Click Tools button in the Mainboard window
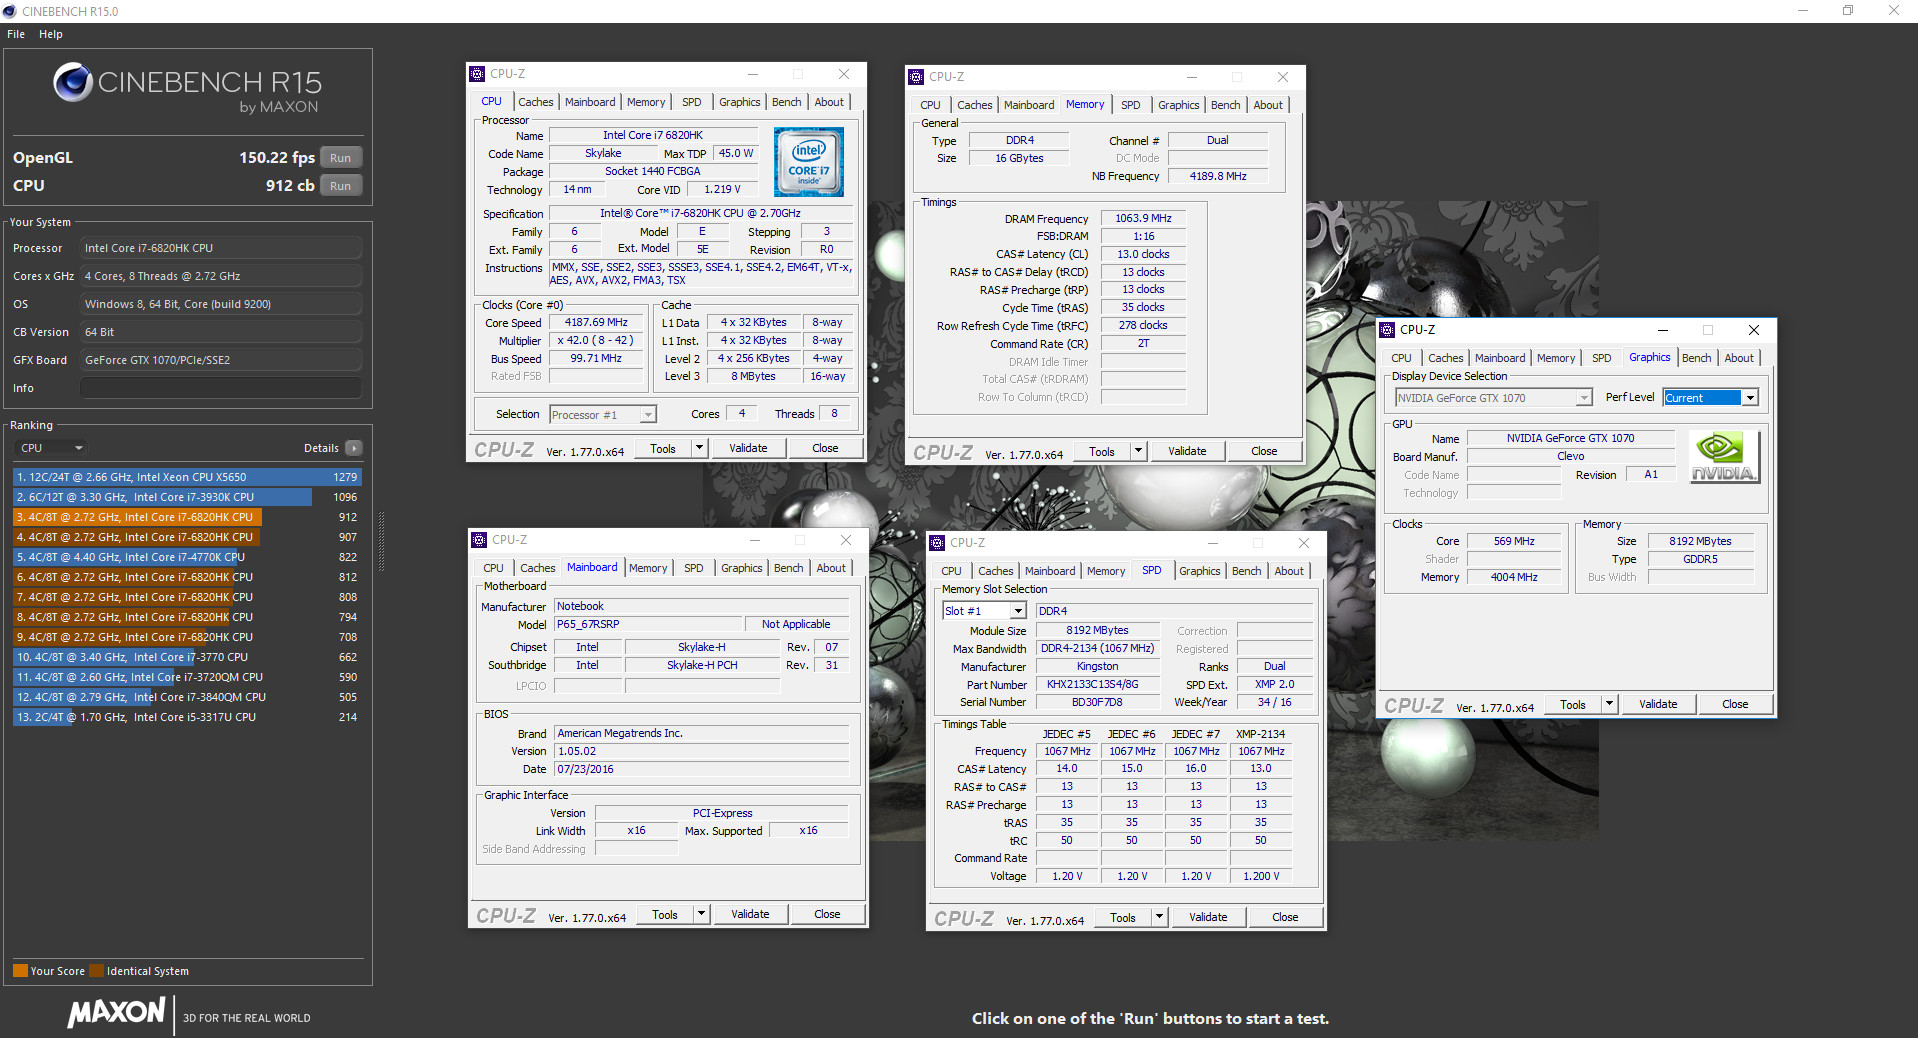Viewport: 1918px width, 1038px height. [665, 914]
